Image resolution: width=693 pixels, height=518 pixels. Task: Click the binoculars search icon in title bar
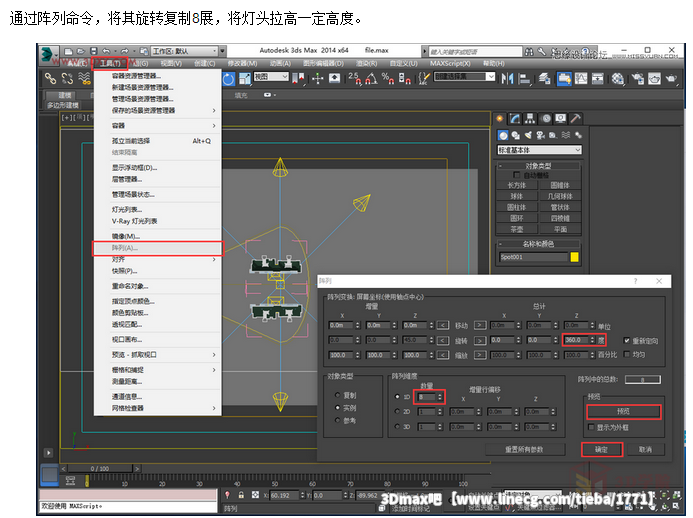click(x=529, y=52)
